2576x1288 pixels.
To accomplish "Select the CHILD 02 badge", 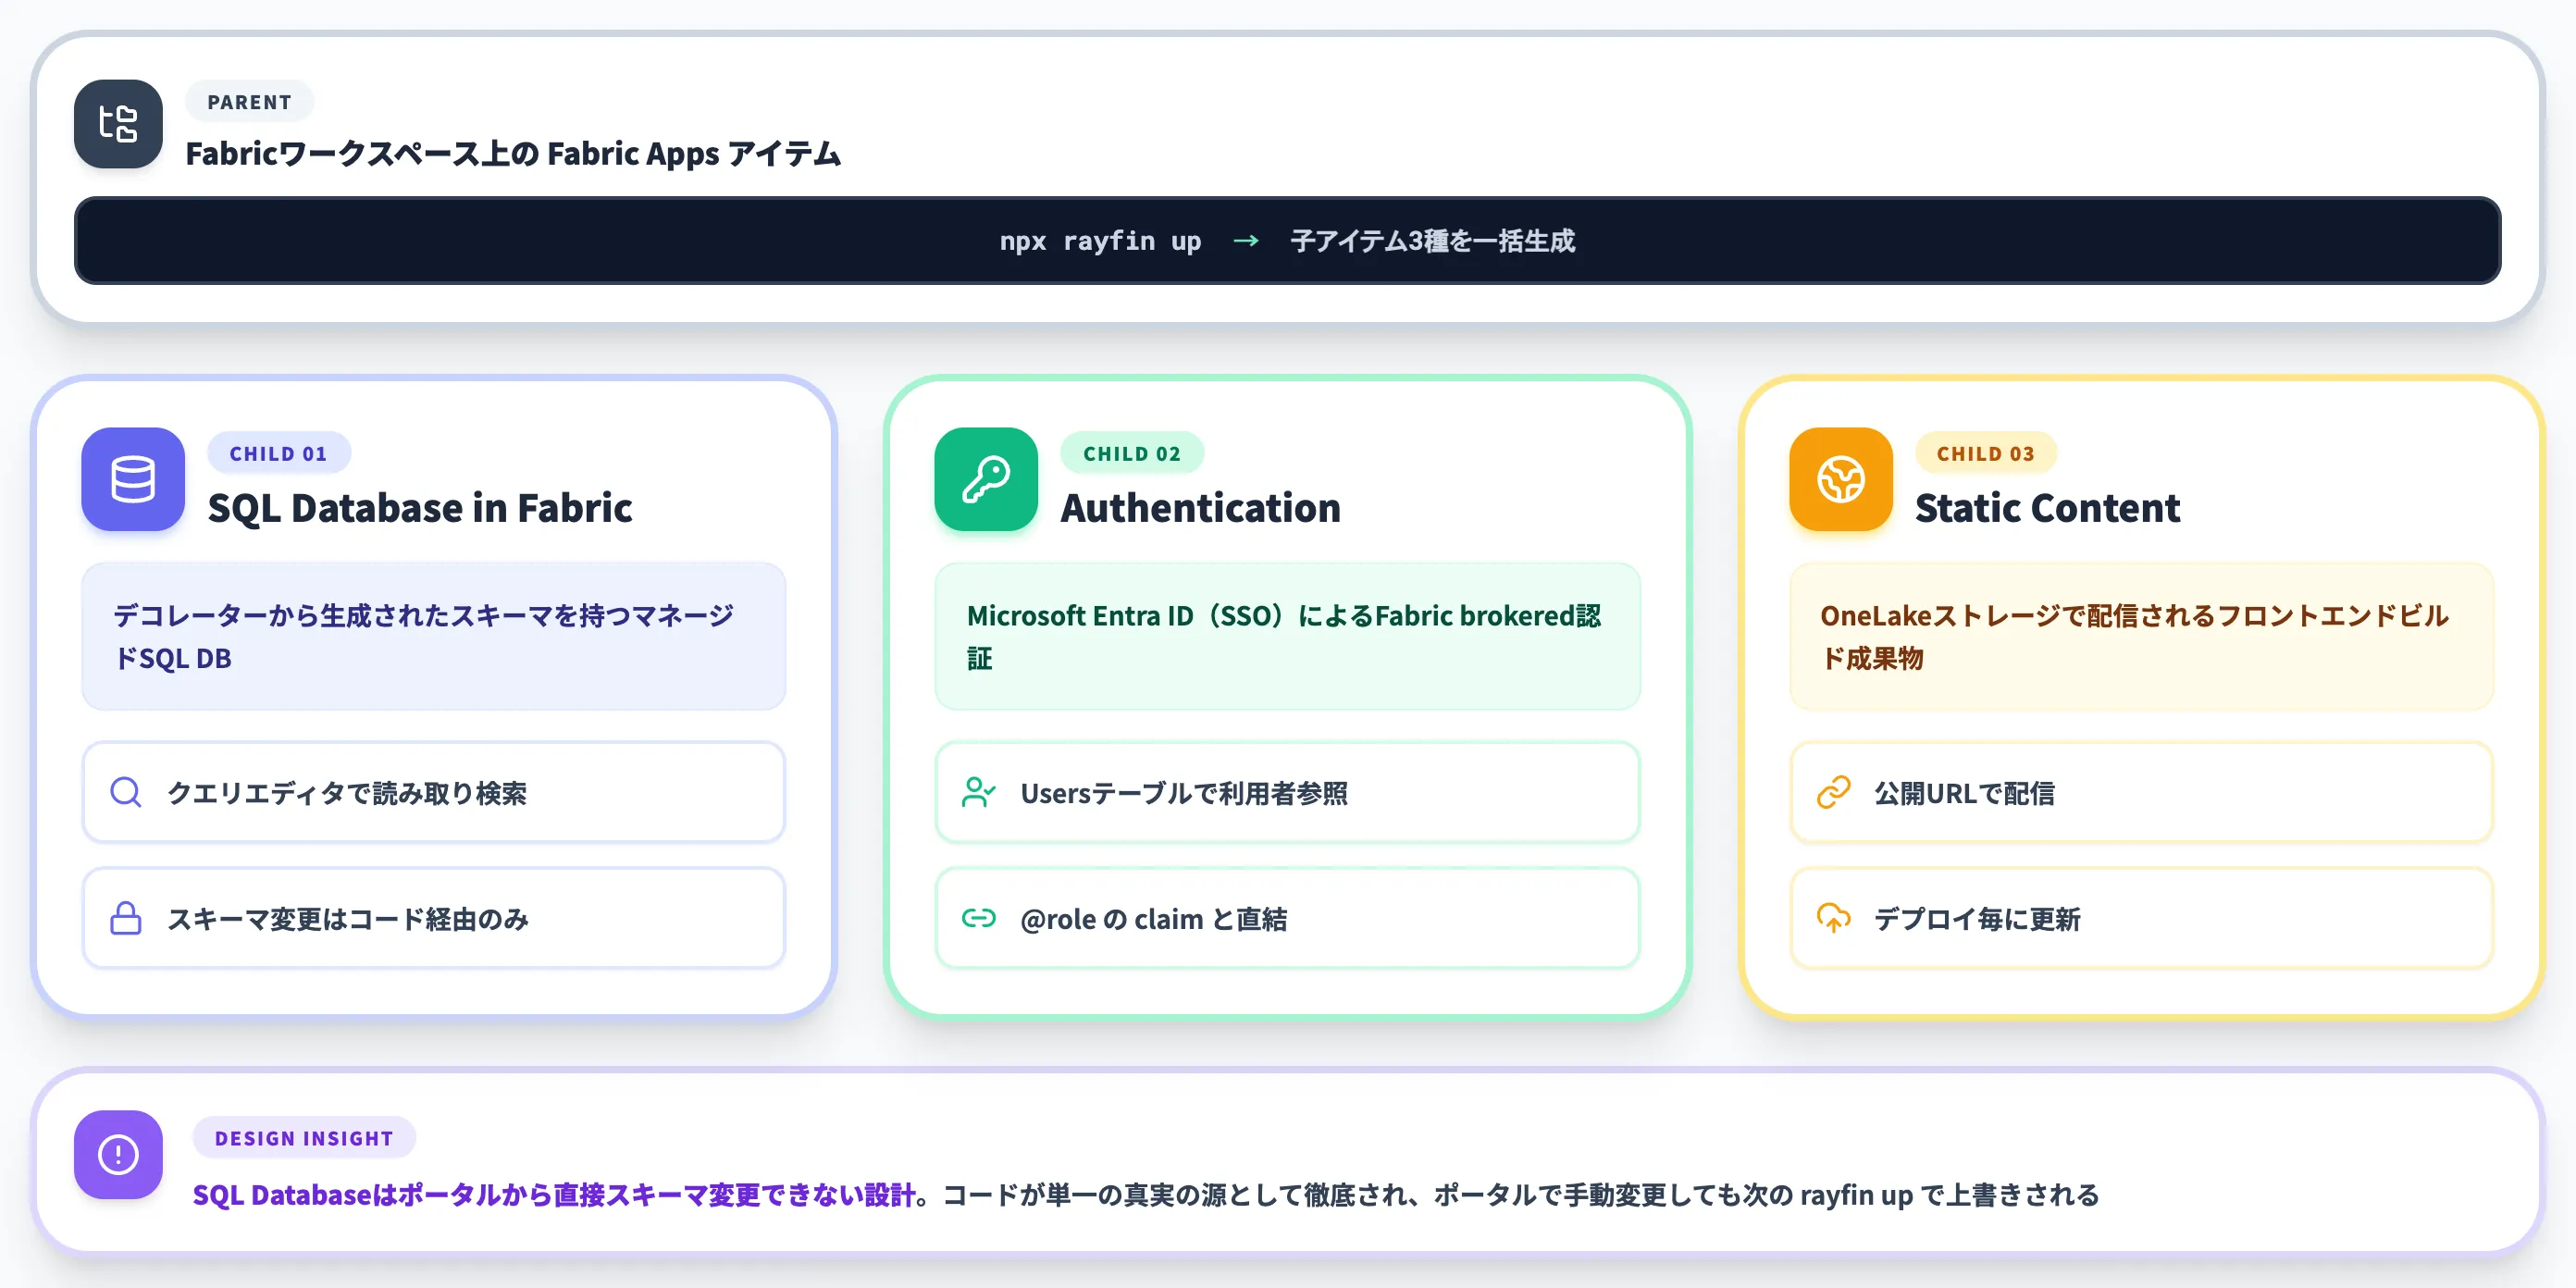I will 1132,453.
